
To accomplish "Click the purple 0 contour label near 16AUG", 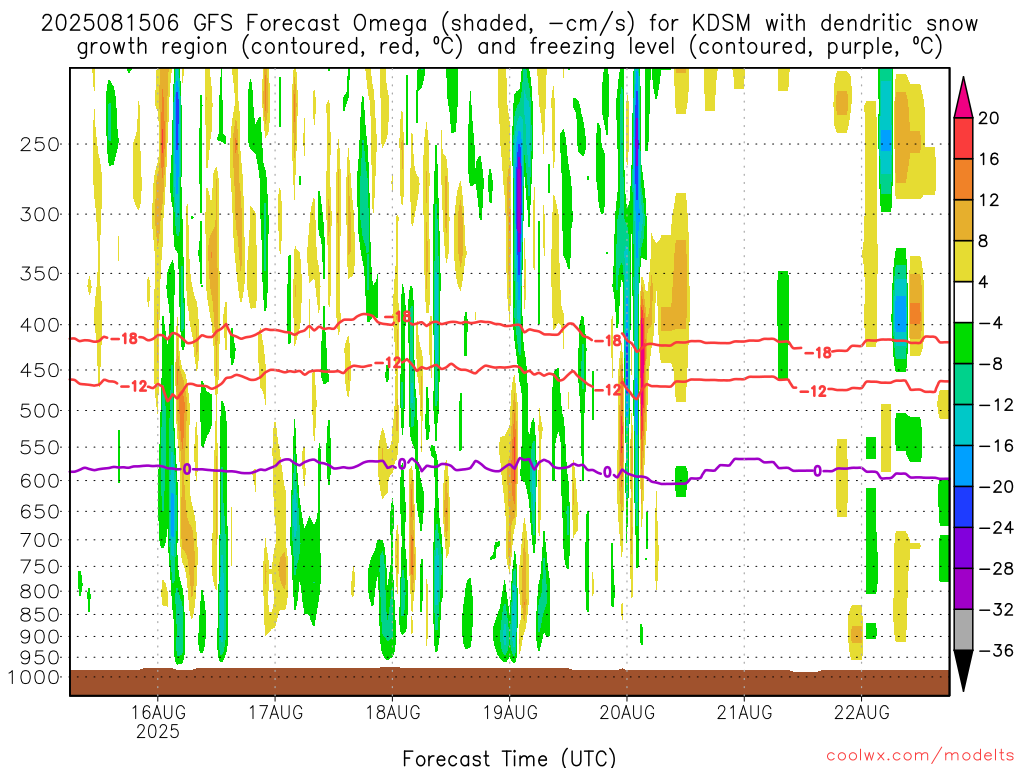I will coord(187,469).
